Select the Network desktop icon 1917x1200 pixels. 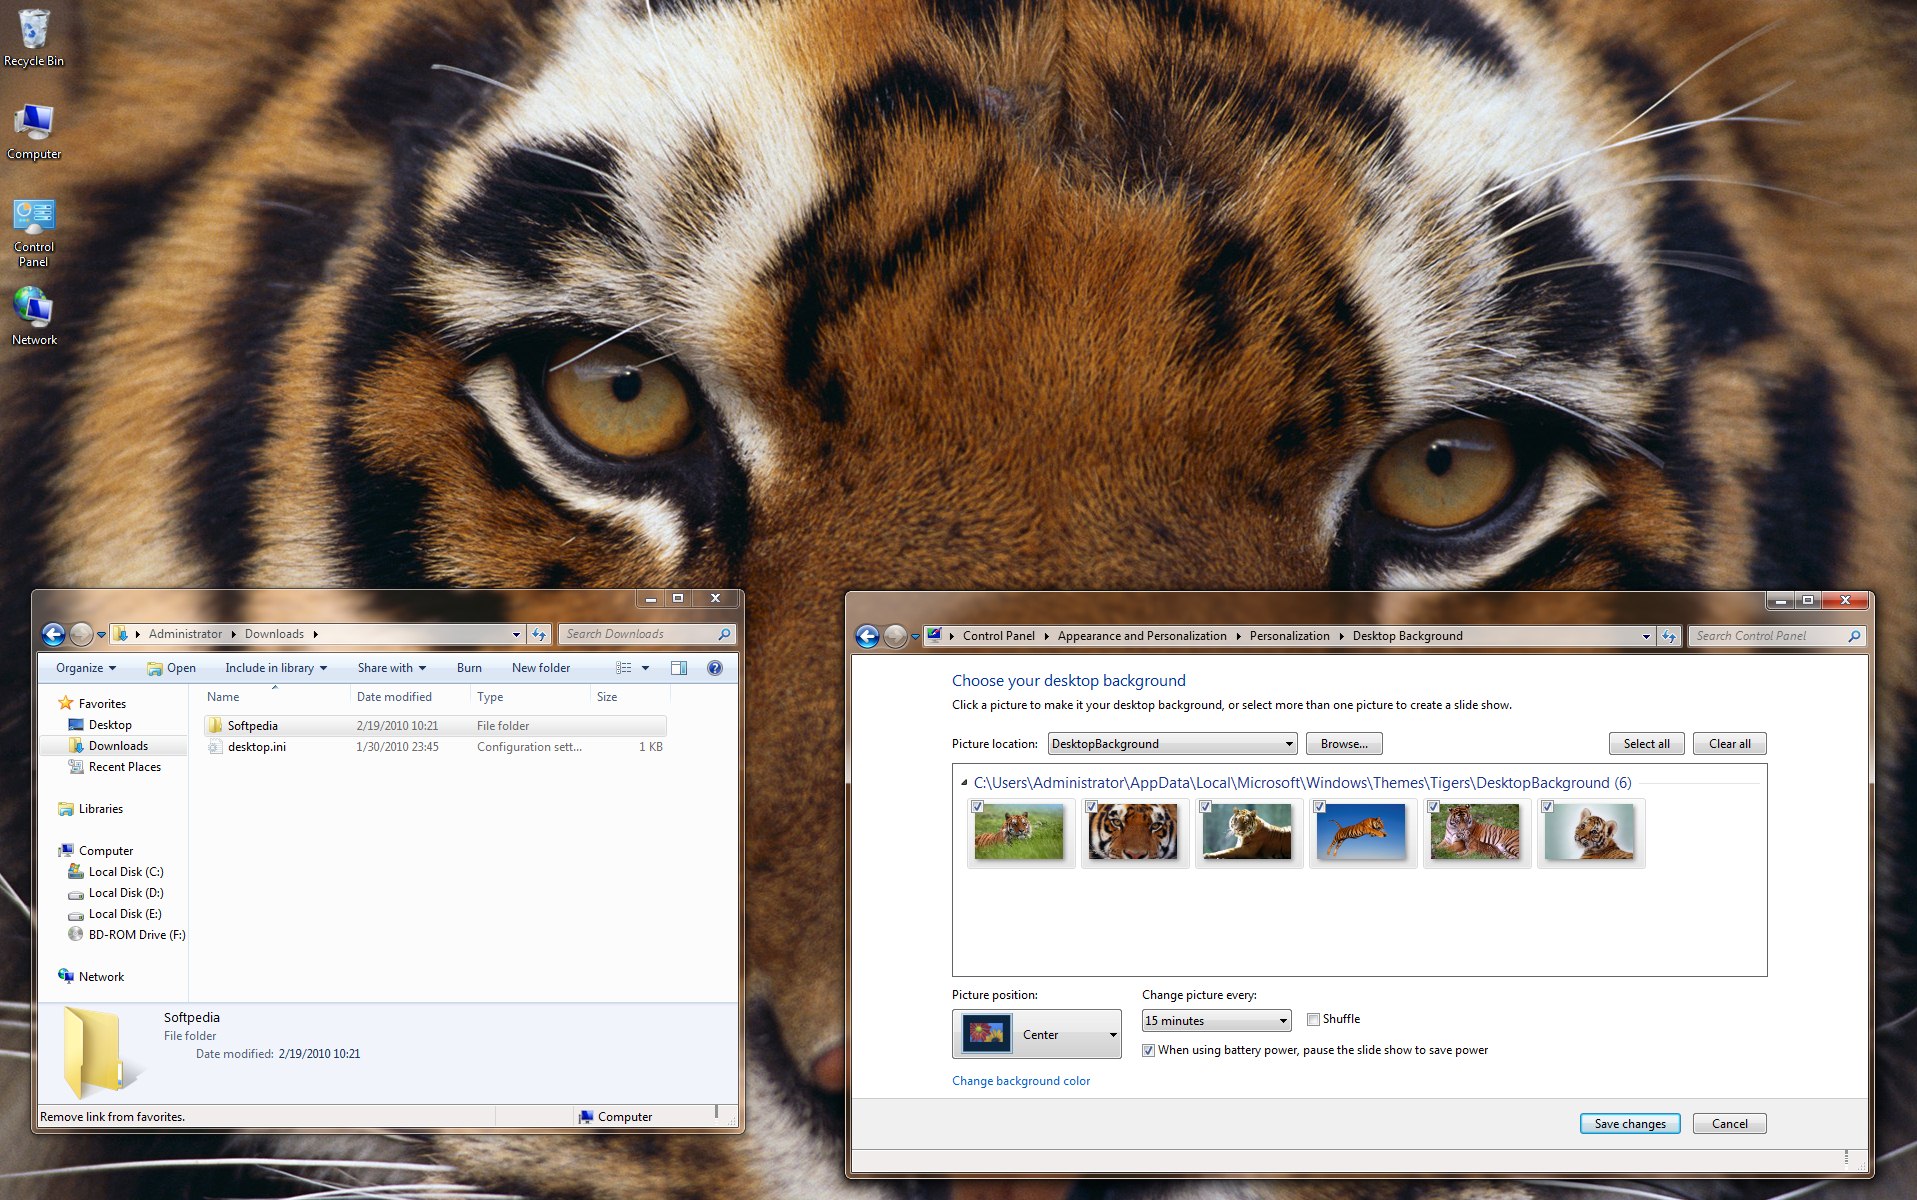point(34,316)
